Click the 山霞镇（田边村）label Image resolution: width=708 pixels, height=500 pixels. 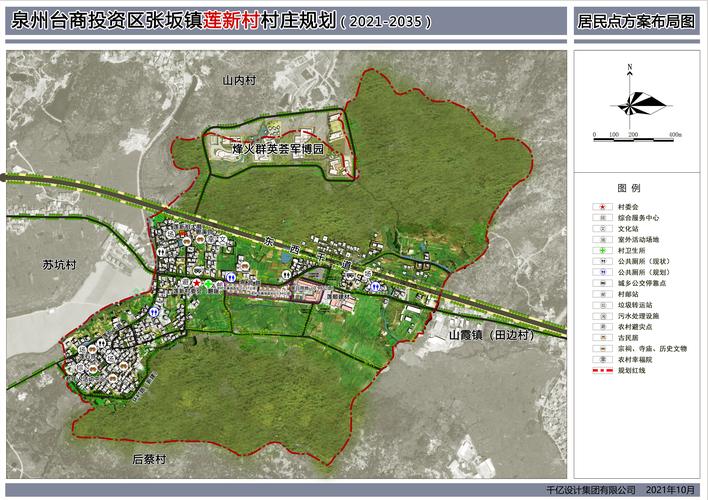[491, 336]
